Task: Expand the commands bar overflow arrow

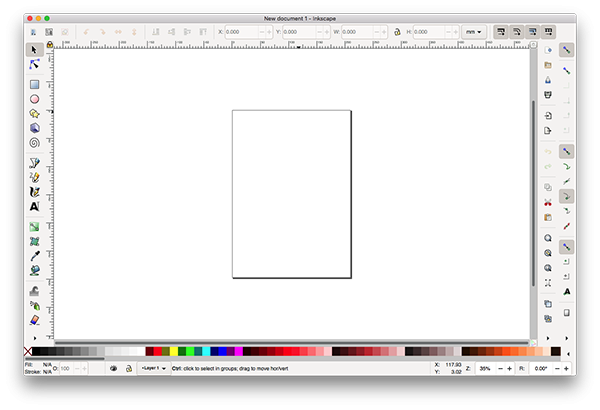Action: click(x=548, y=338)
